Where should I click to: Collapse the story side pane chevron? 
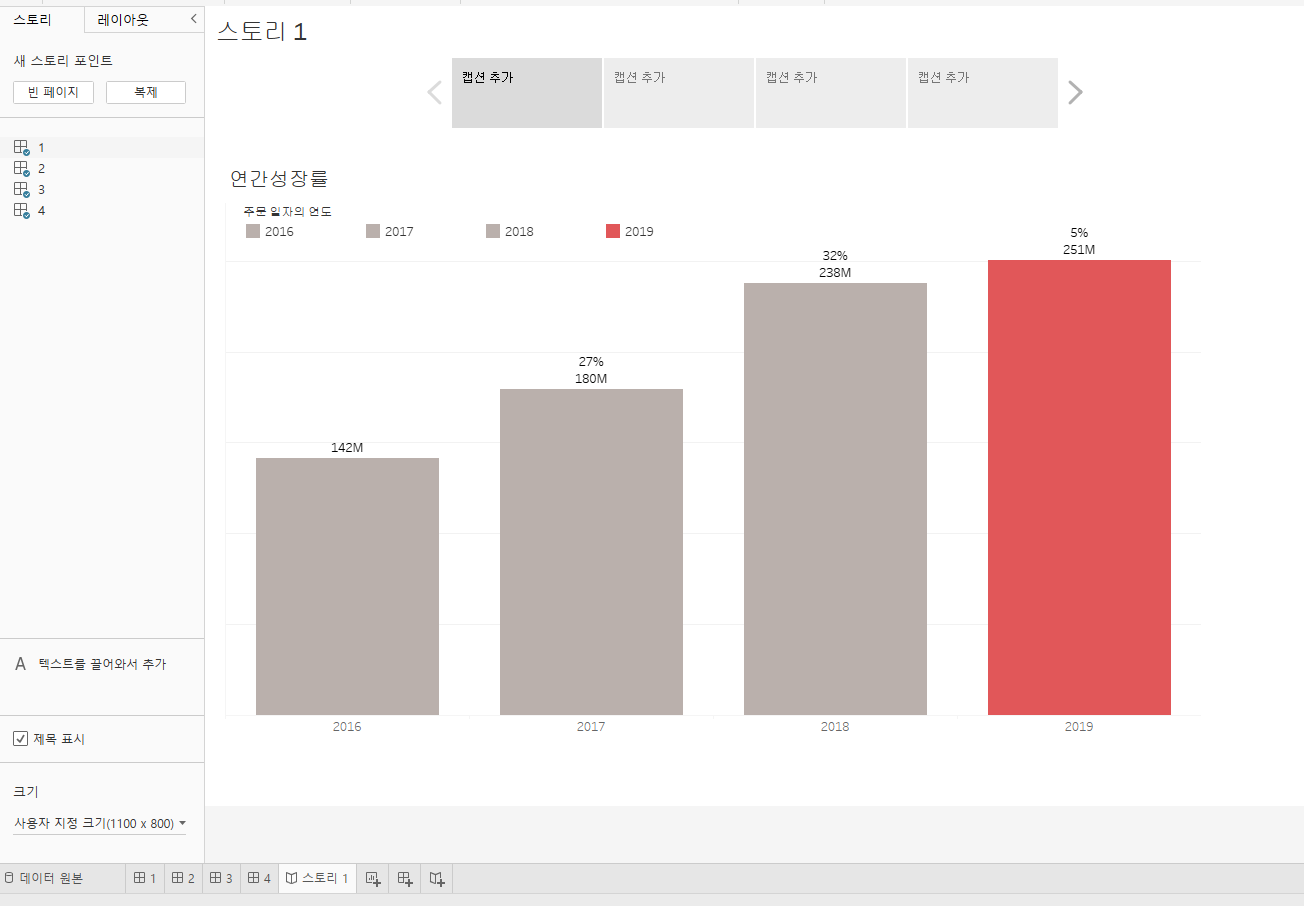click(x=193, y=19)
